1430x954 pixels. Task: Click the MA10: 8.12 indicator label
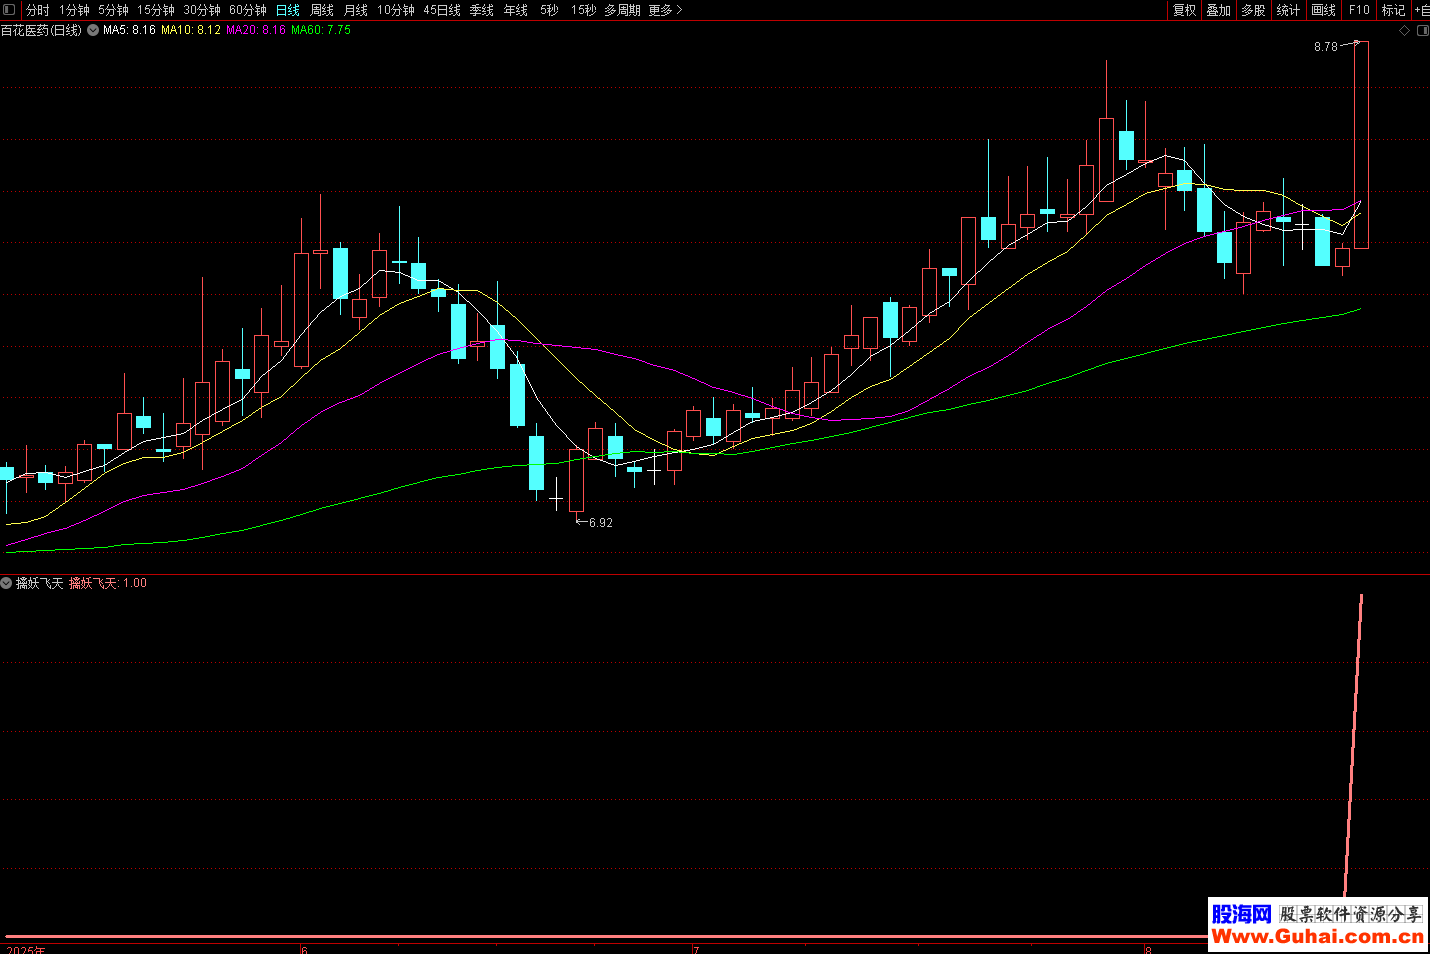[x=191, y=30]
